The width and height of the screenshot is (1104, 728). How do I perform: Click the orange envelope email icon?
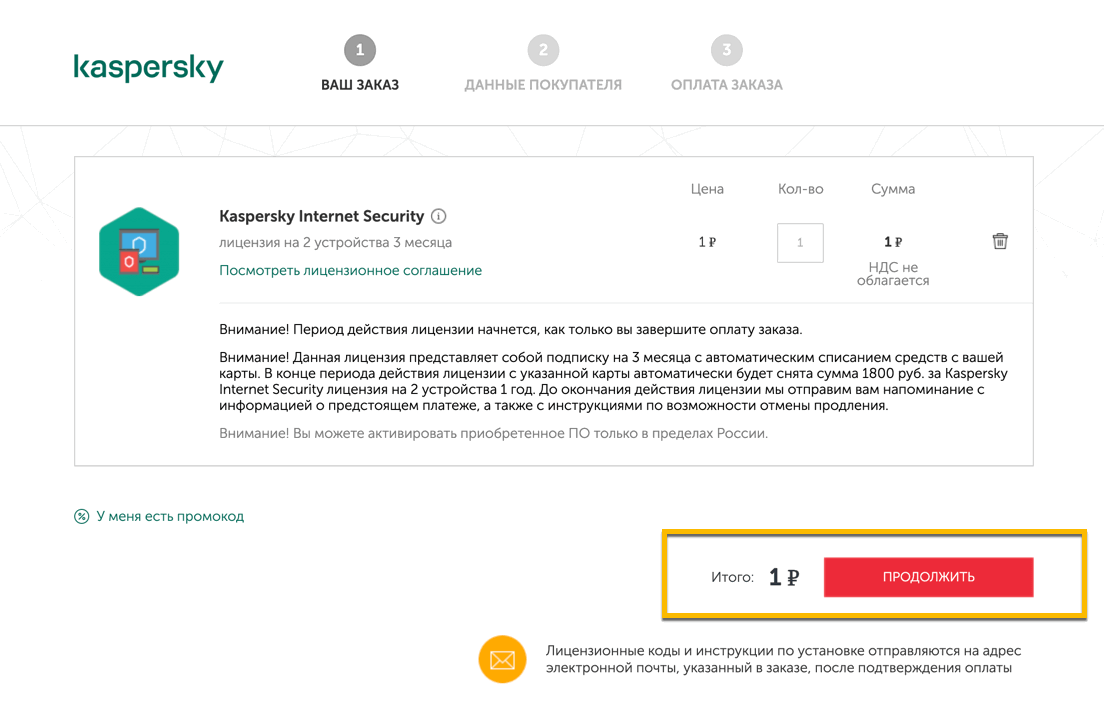[502, 660]
